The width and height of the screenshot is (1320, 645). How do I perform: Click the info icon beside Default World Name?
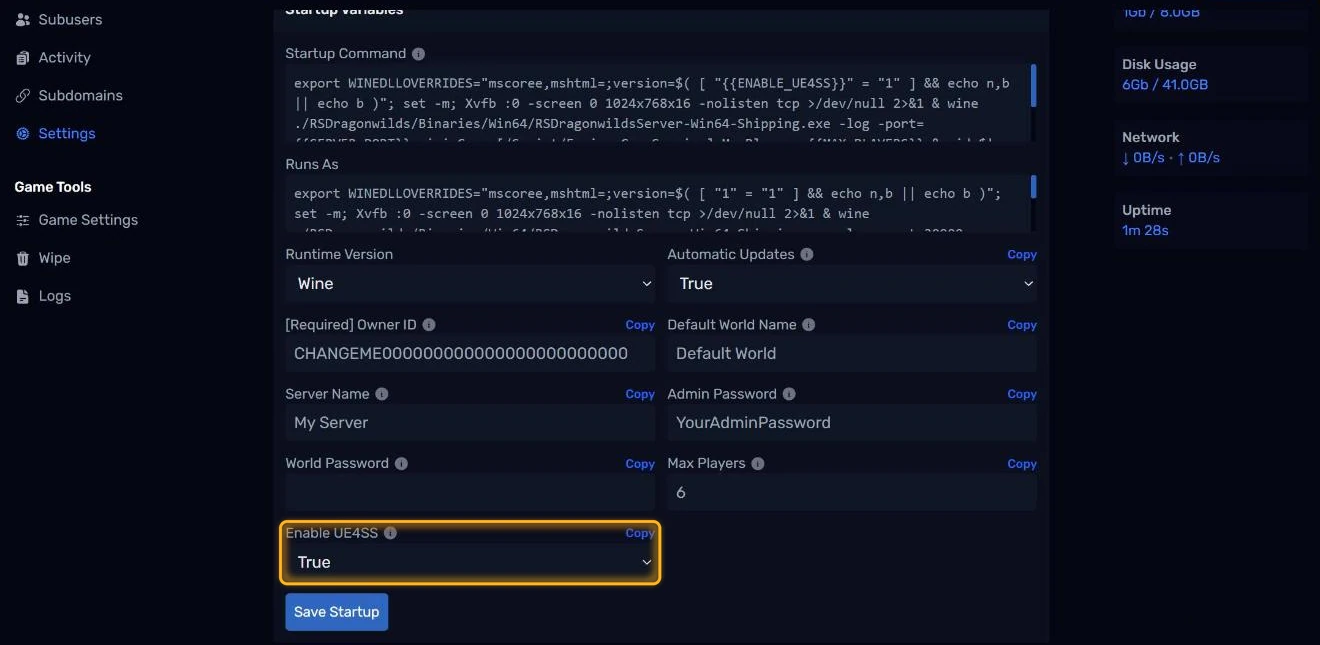coord(808,325)
